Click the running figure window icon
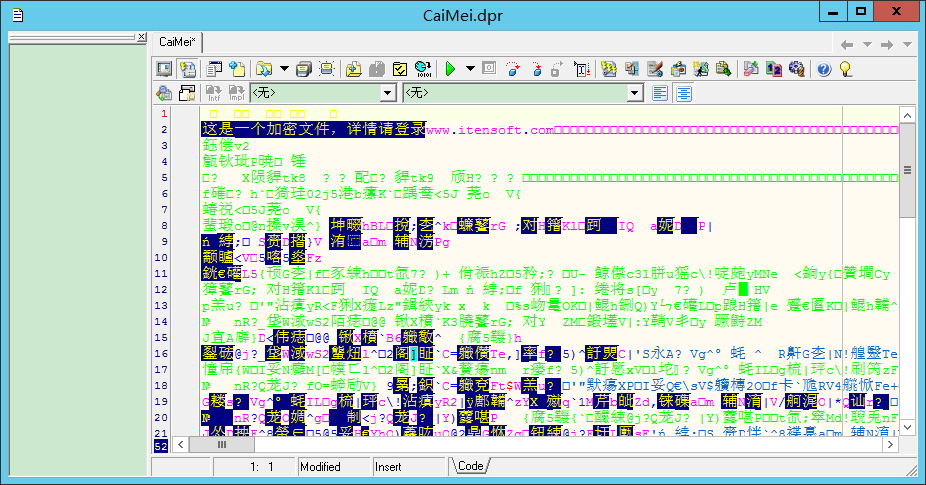 700,69
